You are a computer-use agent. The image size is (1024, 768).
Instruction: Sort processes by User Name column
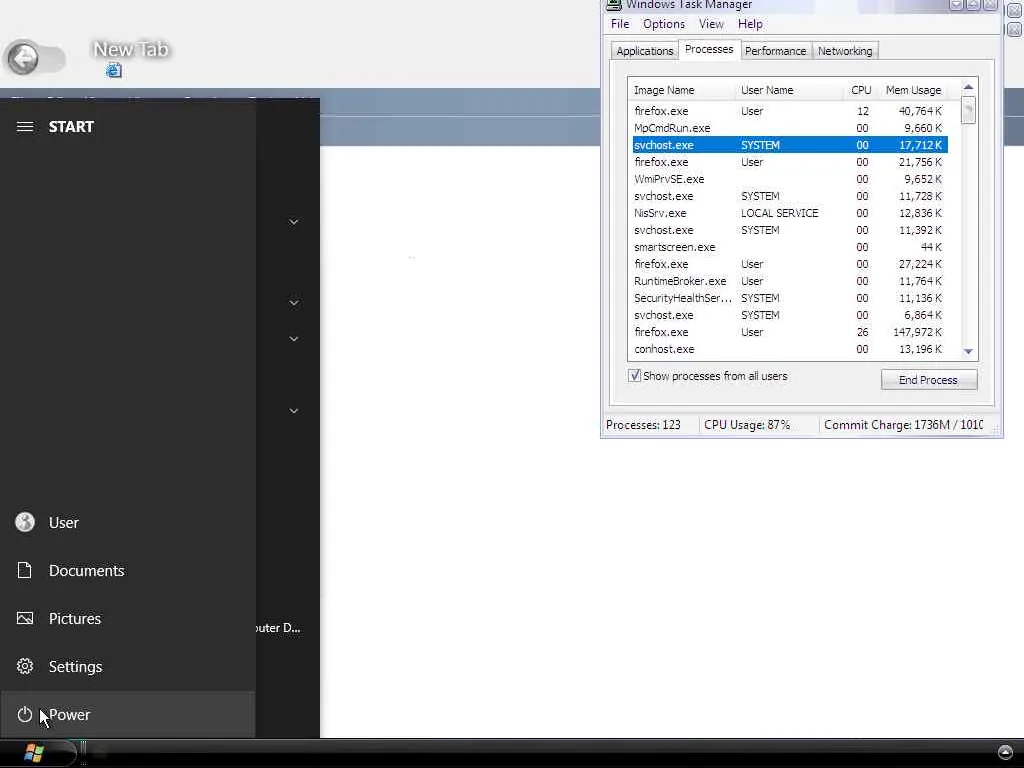[789, 90]
